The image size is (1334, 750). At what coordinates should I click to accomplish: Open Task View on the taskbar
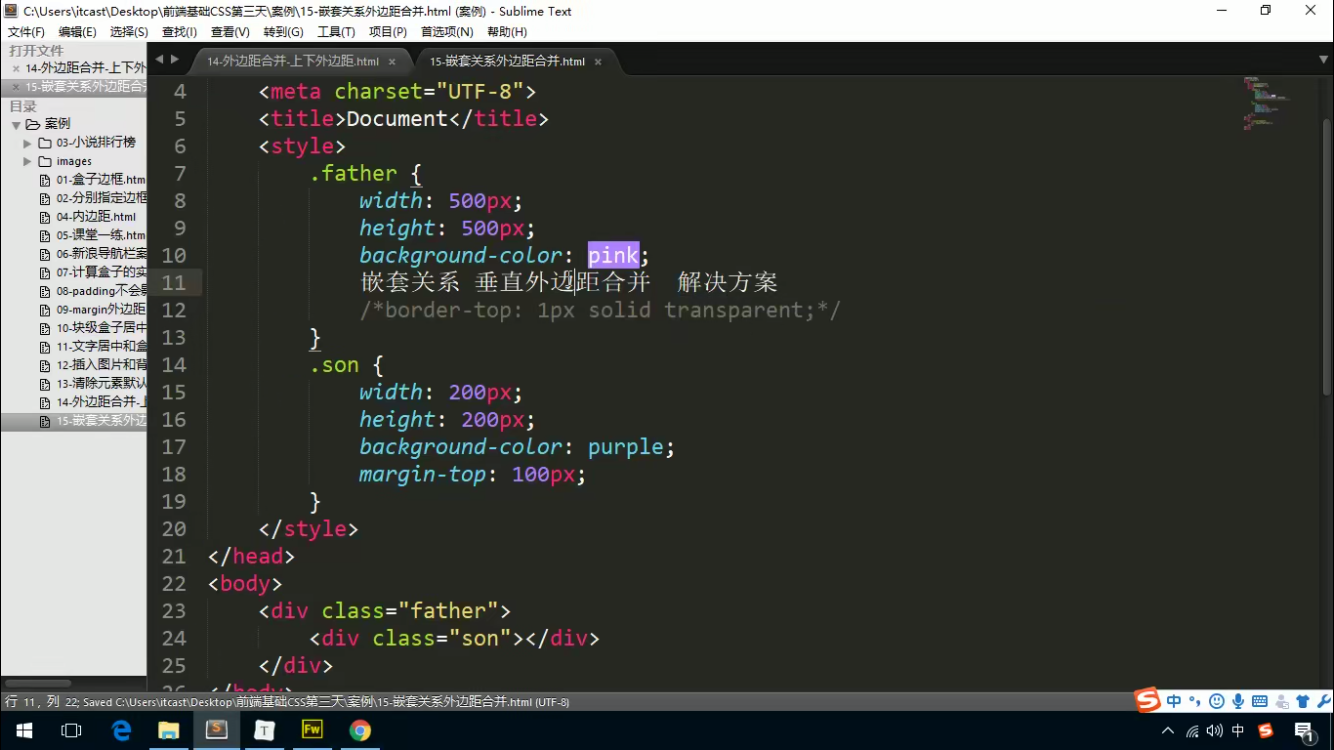(71, 731)
